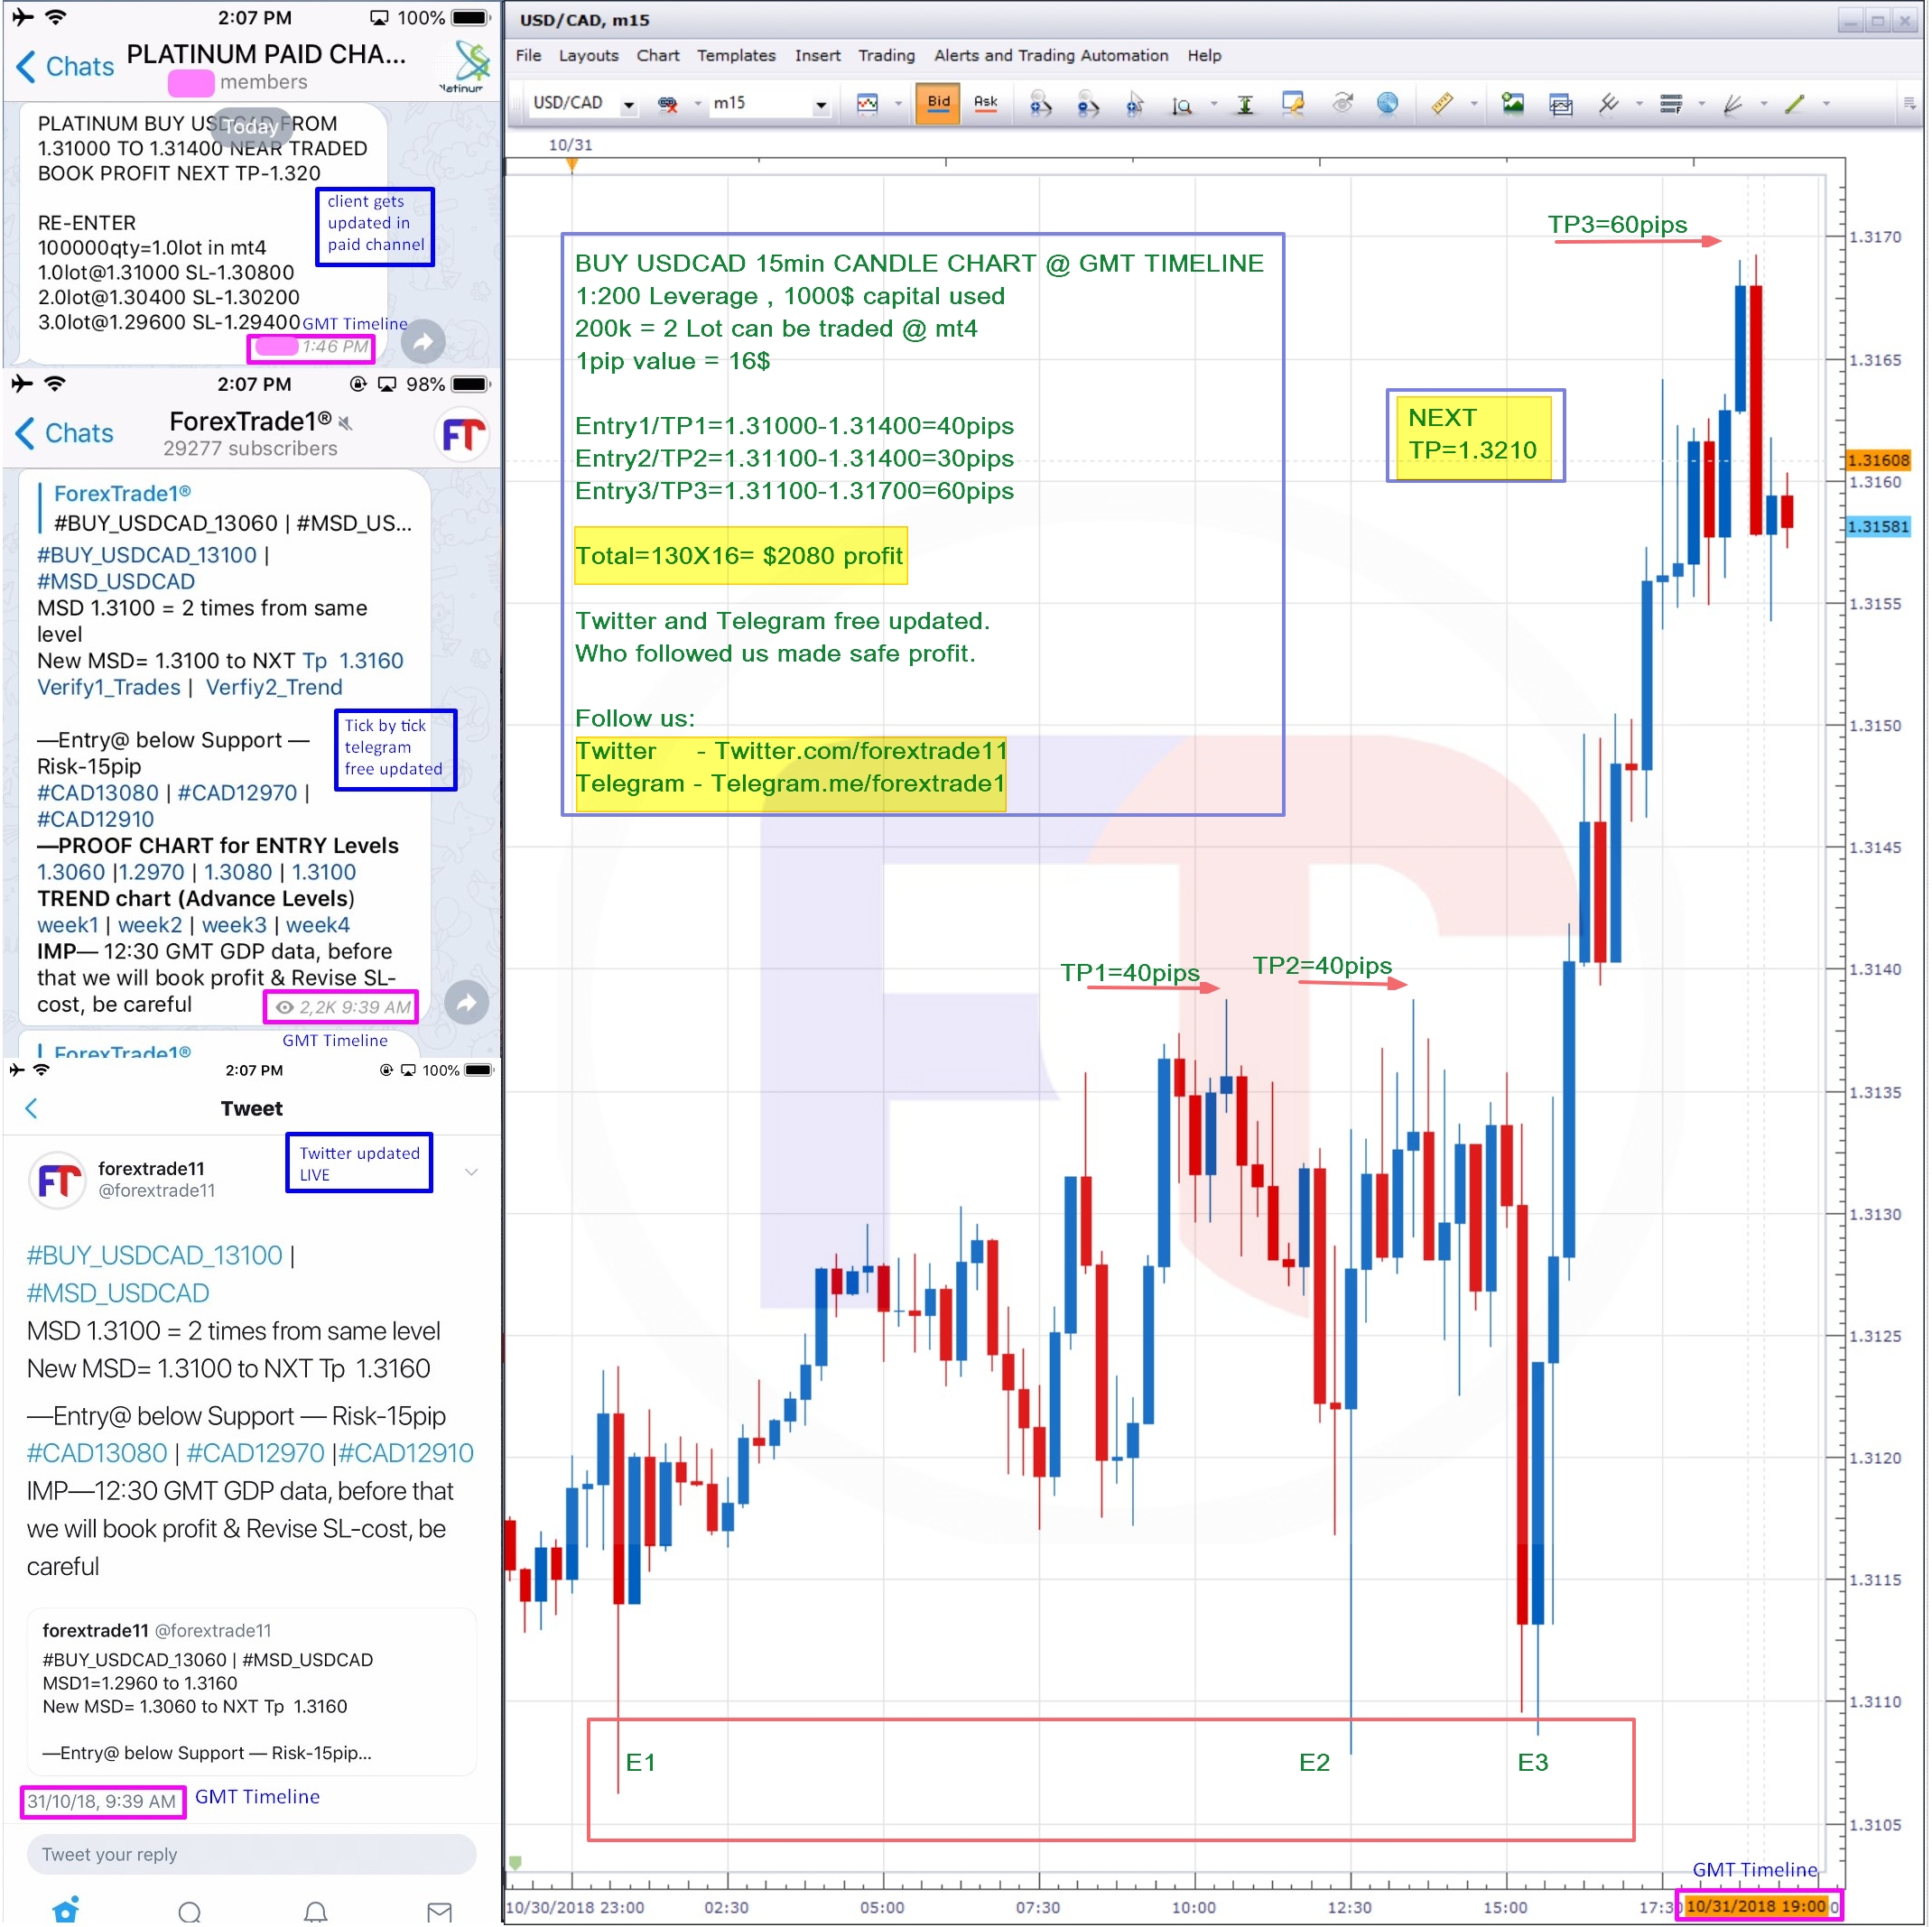Open the Help menu
The height and width of the screenshot is (1927, 1932).
click(1203, 56)
